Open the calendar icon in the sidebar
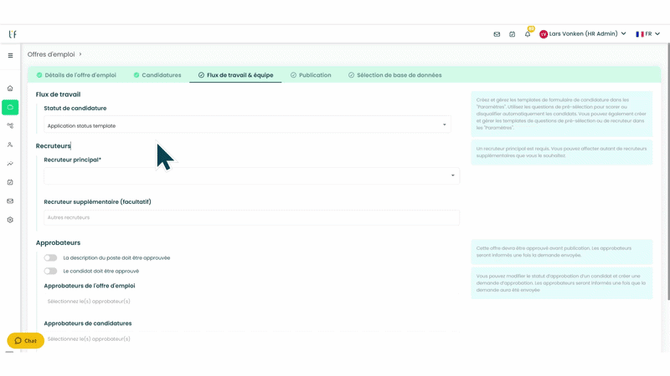The image size is (670, 376). (x=10, y=182)
